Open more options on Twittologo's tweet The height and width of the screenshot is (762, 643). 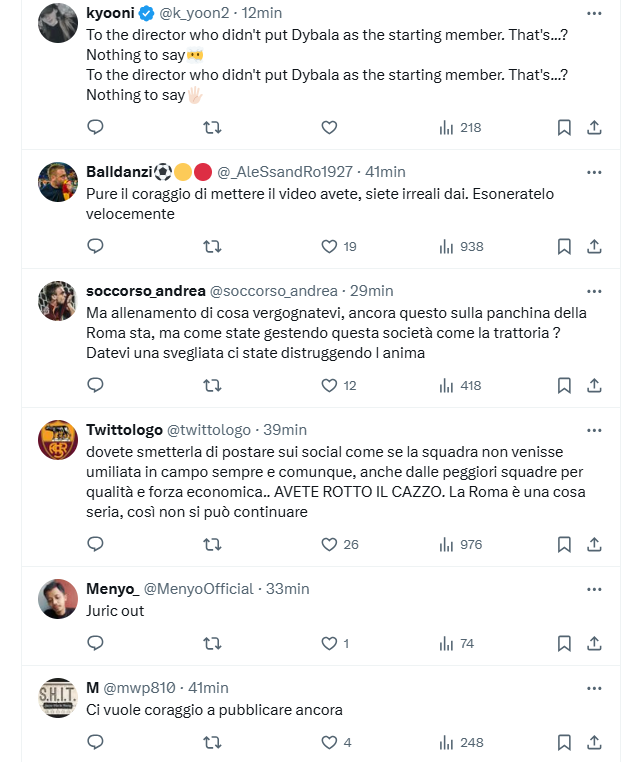pyautogui.click(x=594, y=430)
